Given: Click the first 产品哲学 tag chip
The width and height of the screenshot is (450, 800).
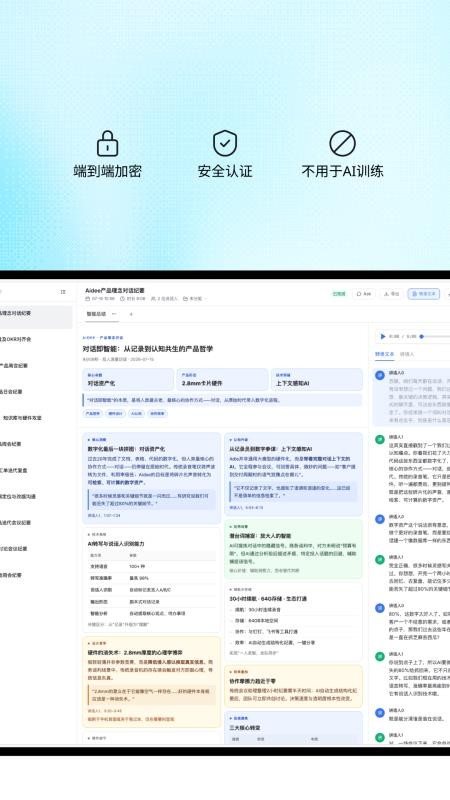Looking at the screenshot, I should (x=92, y=414).
